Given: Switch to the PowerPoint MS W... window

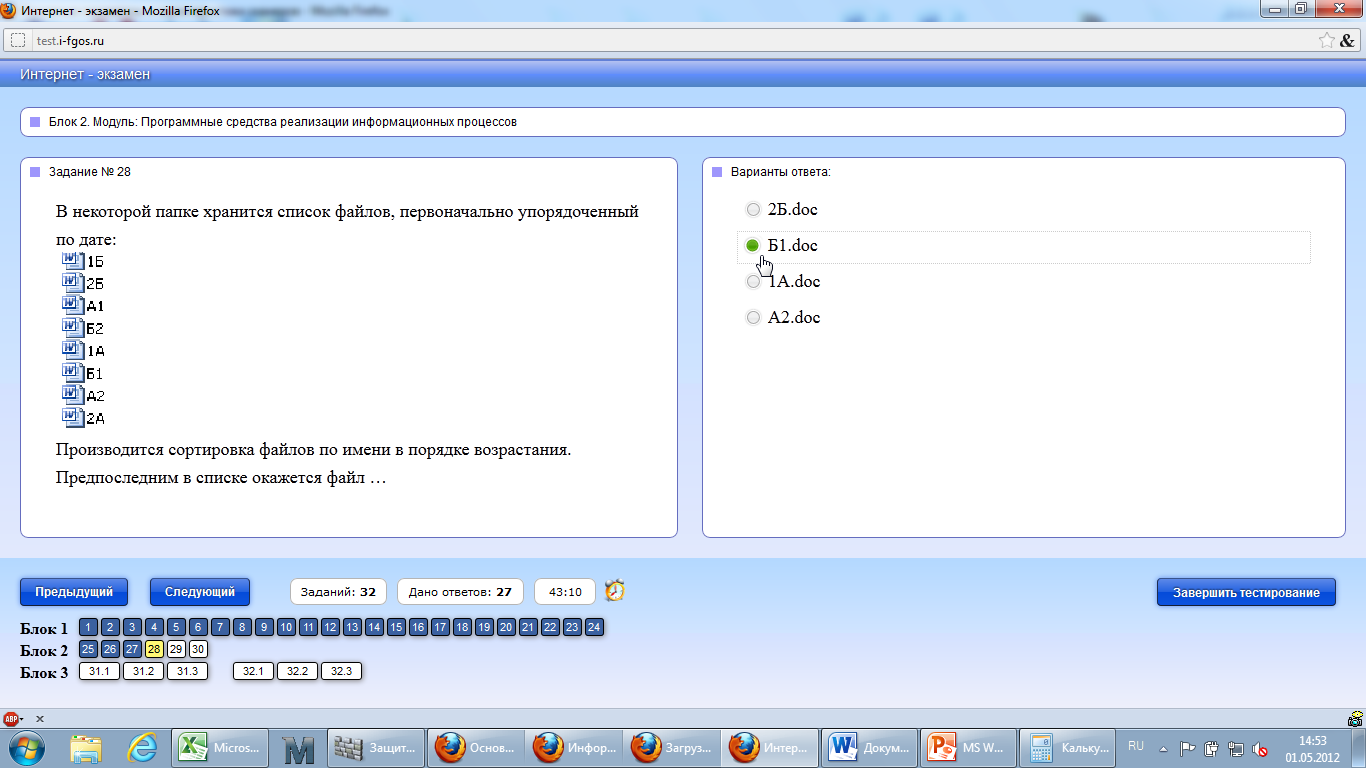Looking at the screenshot, I should coord(967,748).
